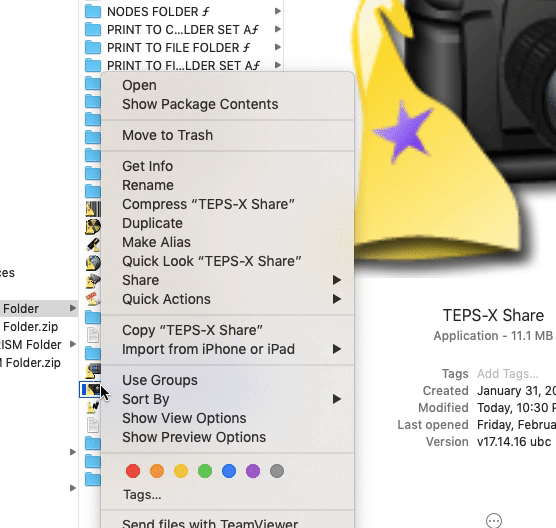556x528 pixels.
Task: Apply the green tag color
Action: (x=205, y=471)
